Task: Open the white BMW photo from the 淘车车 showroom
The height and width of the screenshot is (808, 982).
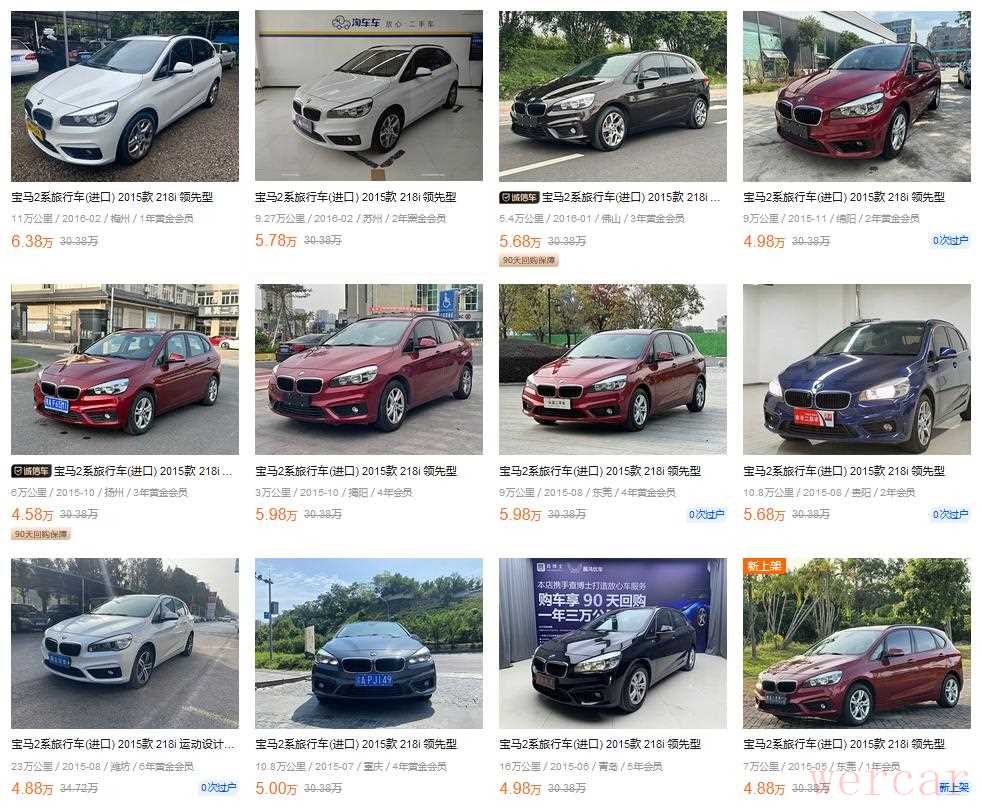Action: [369, 96]
